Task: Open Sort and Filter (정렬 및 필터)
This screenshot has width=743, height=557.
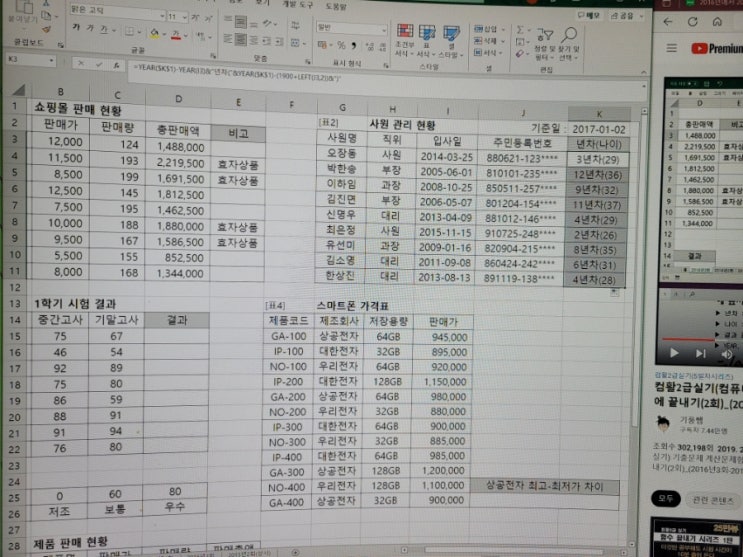Action: (545, 44)
